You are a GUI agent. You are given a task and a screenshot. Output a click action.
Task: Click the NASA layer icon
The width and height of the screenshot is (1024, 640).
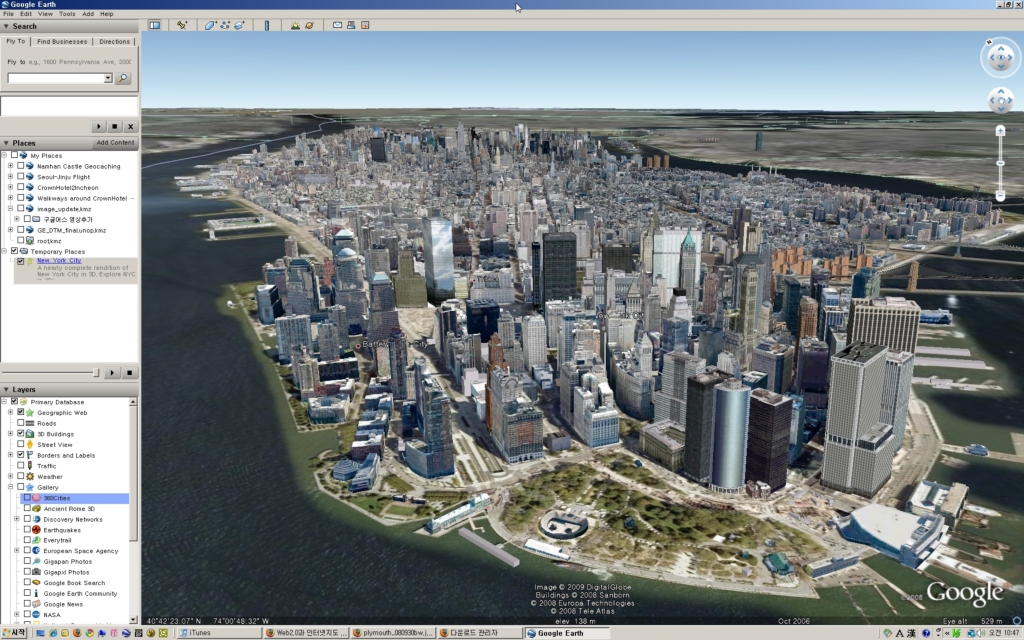coord(37,615)
